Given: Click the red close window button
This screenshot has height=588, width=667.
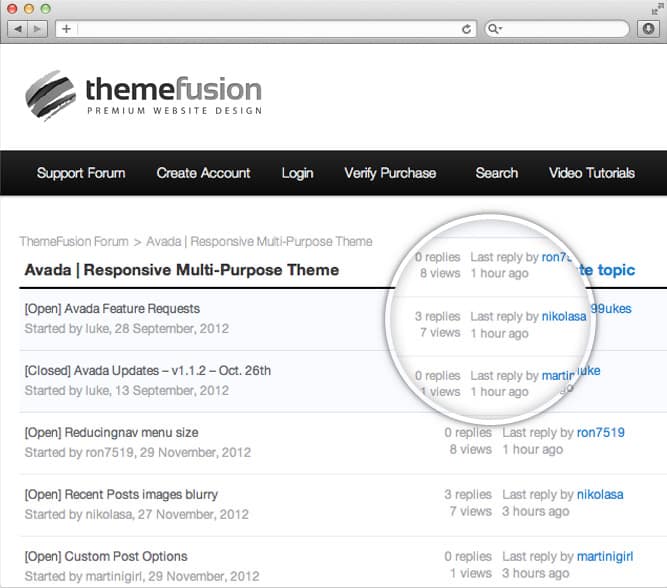Looking at the screenshot, I should [12, 9].
